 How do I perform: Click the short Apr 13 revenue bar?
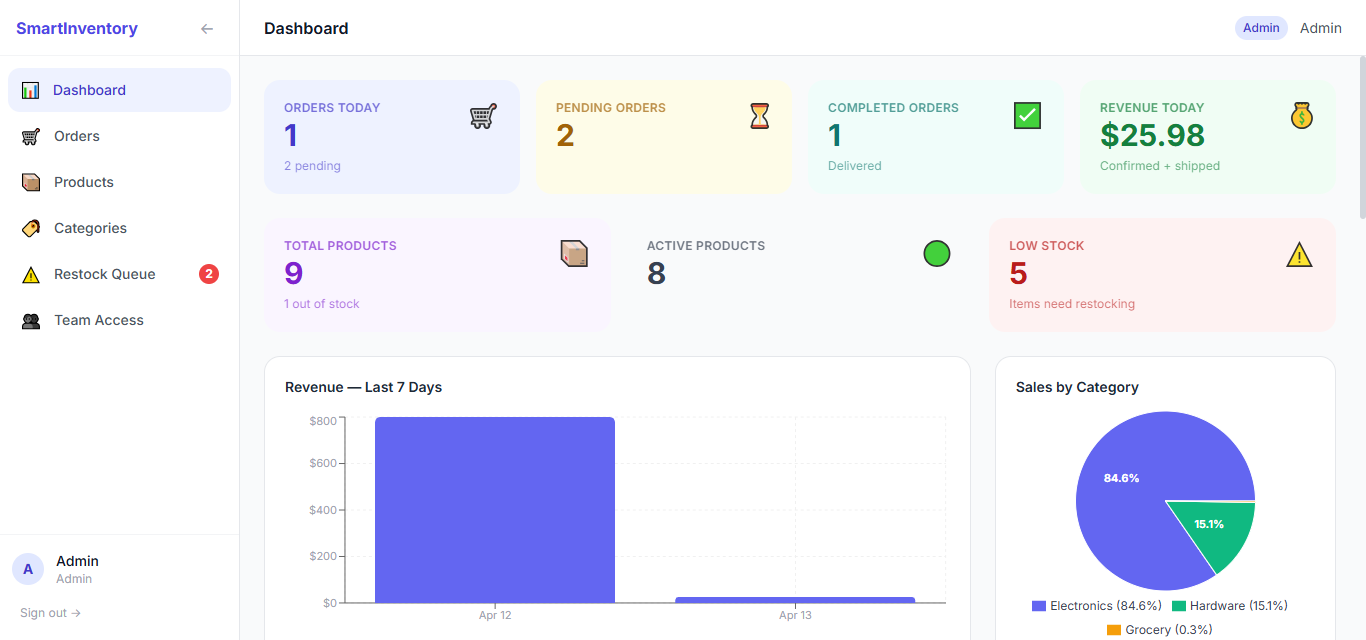tap(795, 600)
